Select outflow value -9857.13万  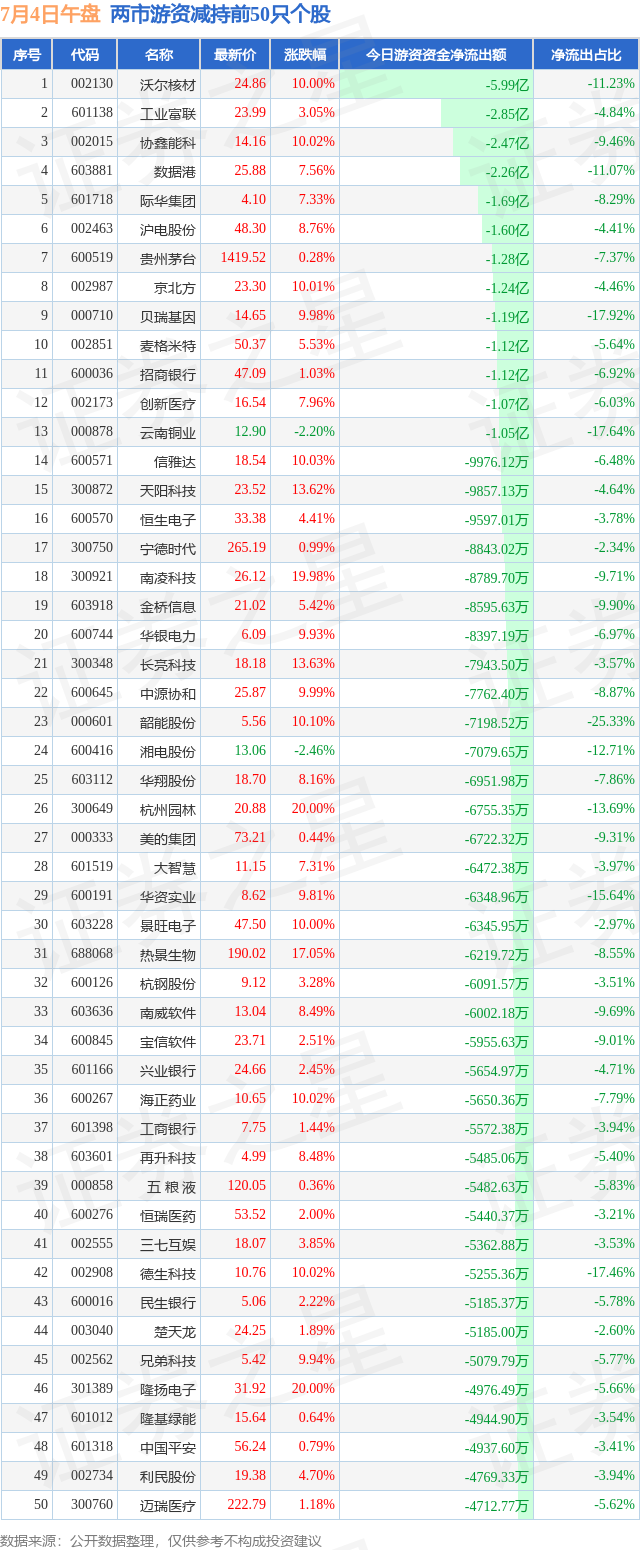coord(497,490)
